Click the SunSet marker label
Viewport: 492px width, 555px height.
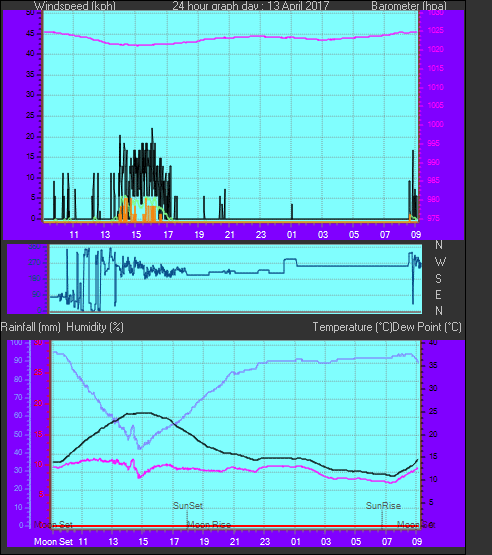tap(188, 506)
